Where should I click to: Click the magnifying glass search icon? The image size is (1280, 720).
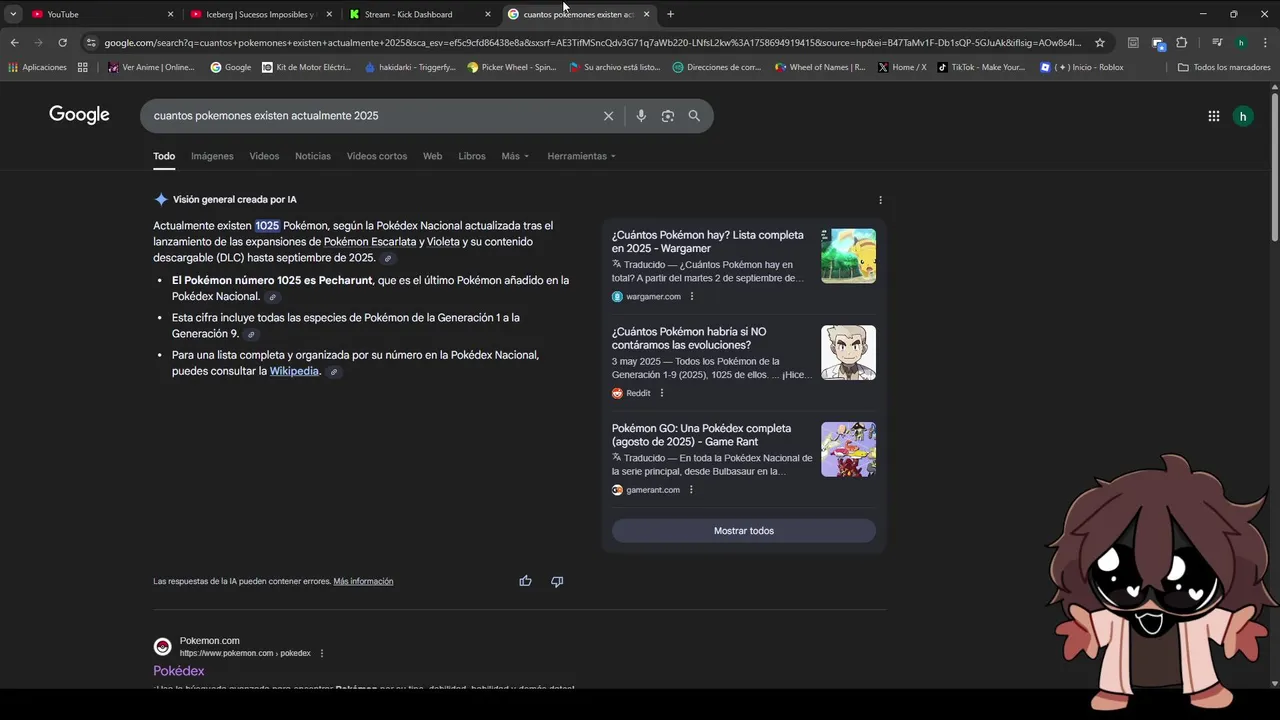[694, 116]
